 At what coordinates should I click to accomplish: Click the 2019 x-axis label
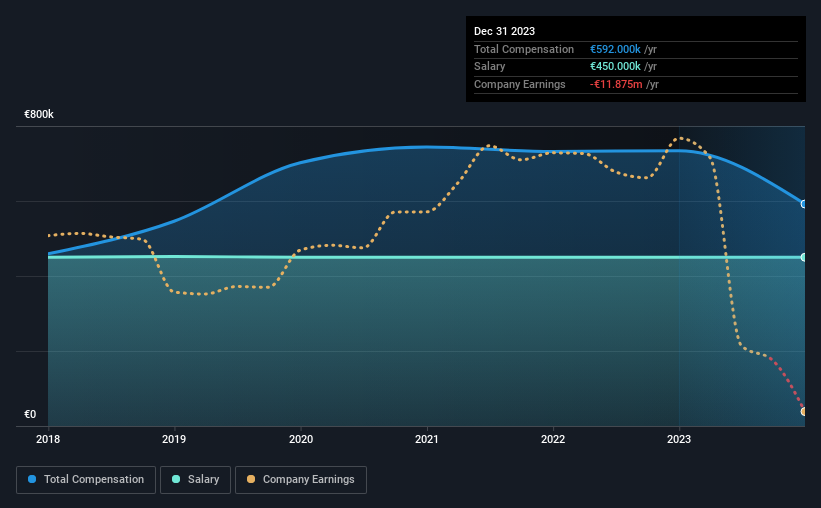tap(174, 439)
